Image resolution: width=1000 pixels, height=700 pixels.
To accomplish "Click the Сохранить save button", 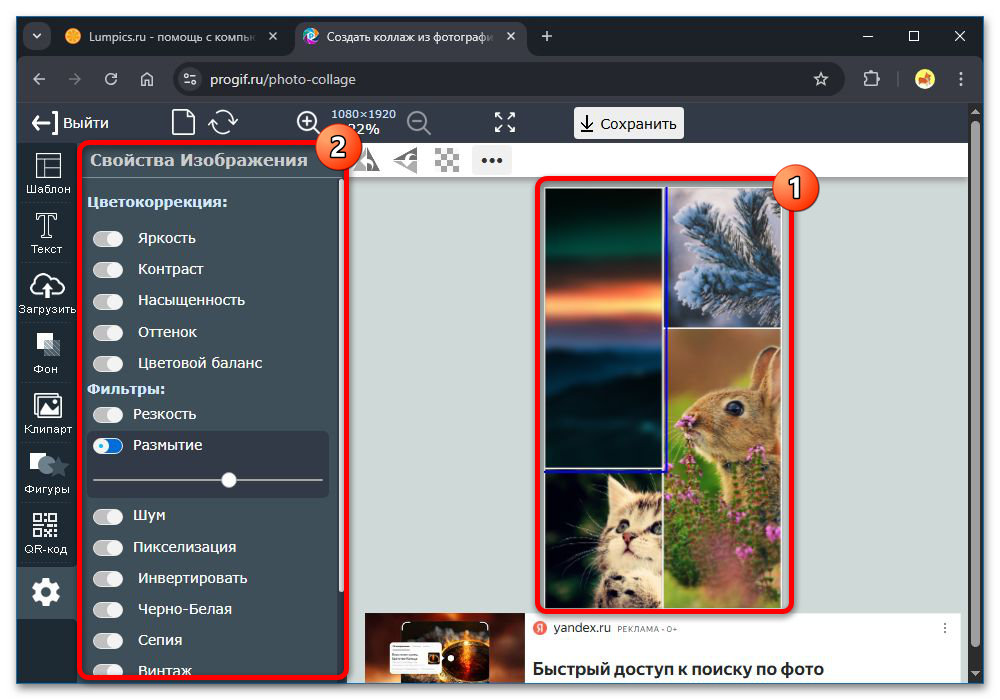I will pyautogui.click(x=629, y=124).
